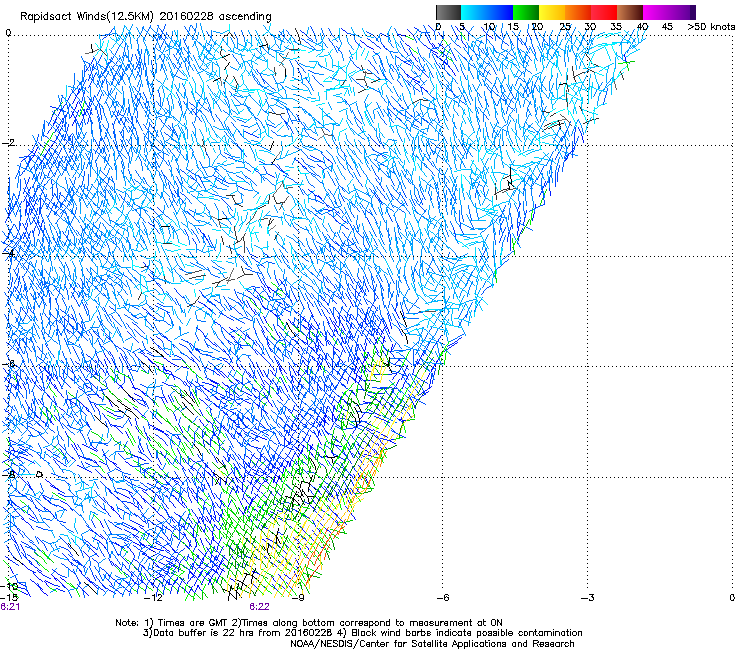
Task: Select the green 15-20 knots legend swatch
Action: click(526, 12)
